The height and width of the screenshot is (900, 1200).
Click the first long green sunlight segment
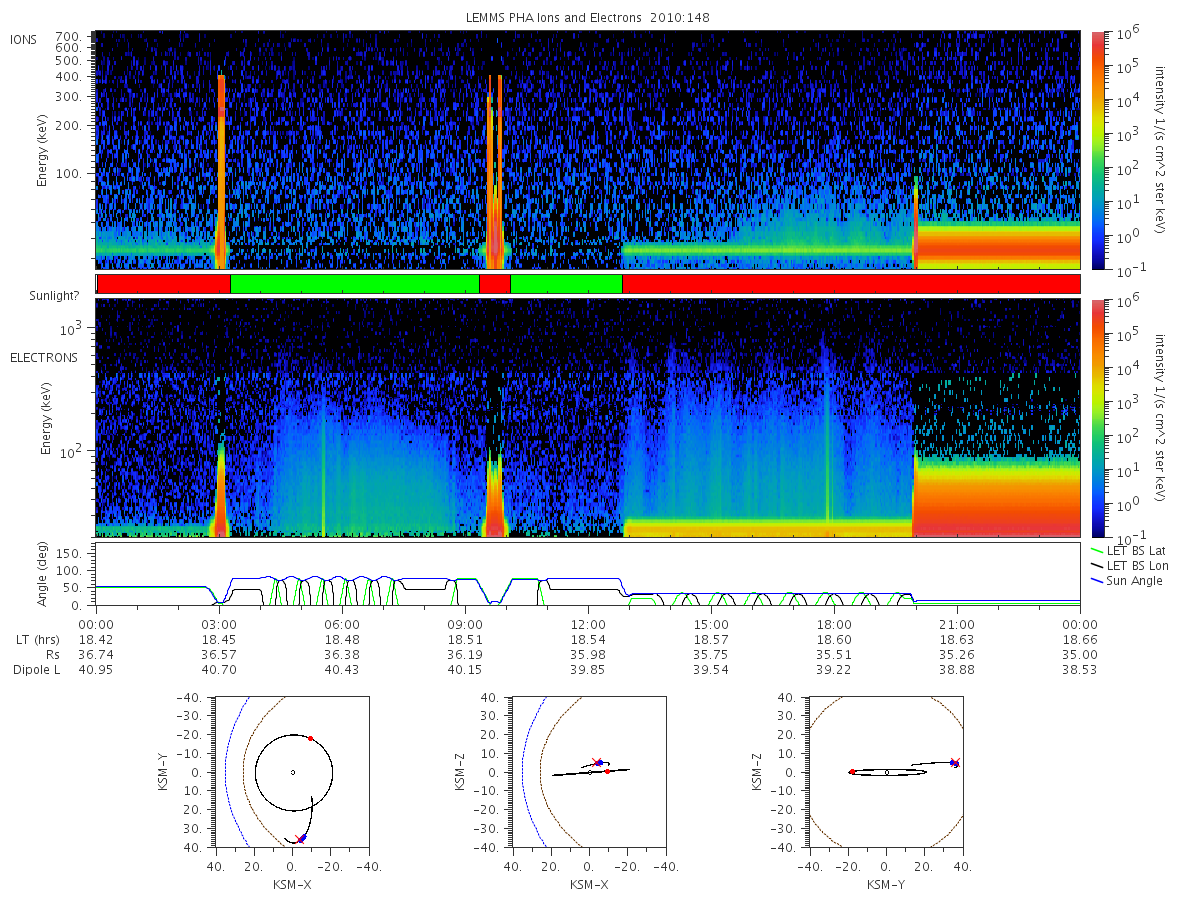tap(355, 284)
